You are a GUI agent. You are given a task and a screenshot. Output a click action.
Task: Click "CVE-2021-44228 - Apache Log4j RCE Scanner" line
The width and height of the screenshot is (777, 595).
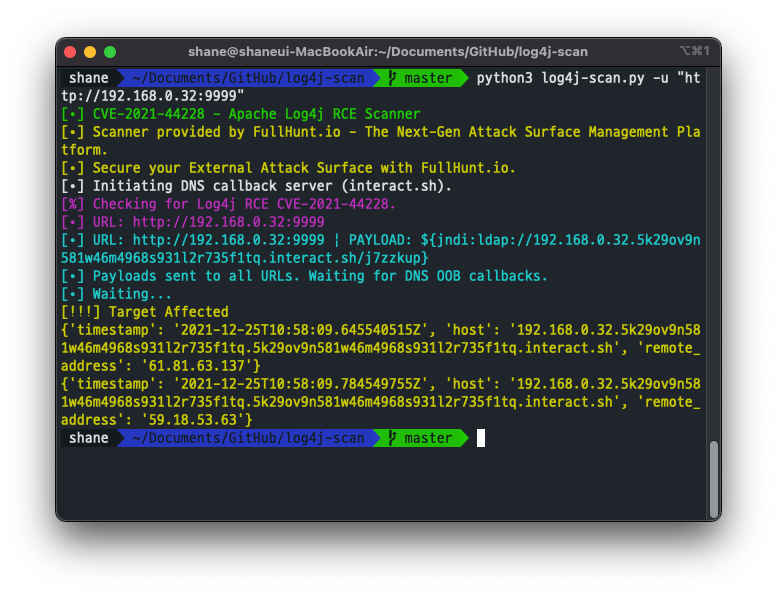coord(240,114)
